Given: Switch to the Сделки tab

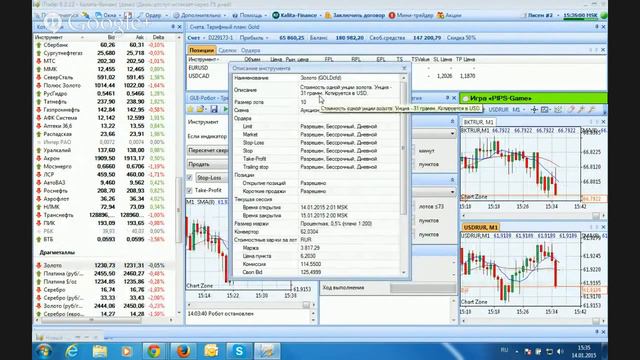Looking at the screenshot, I should pos(227,50).
